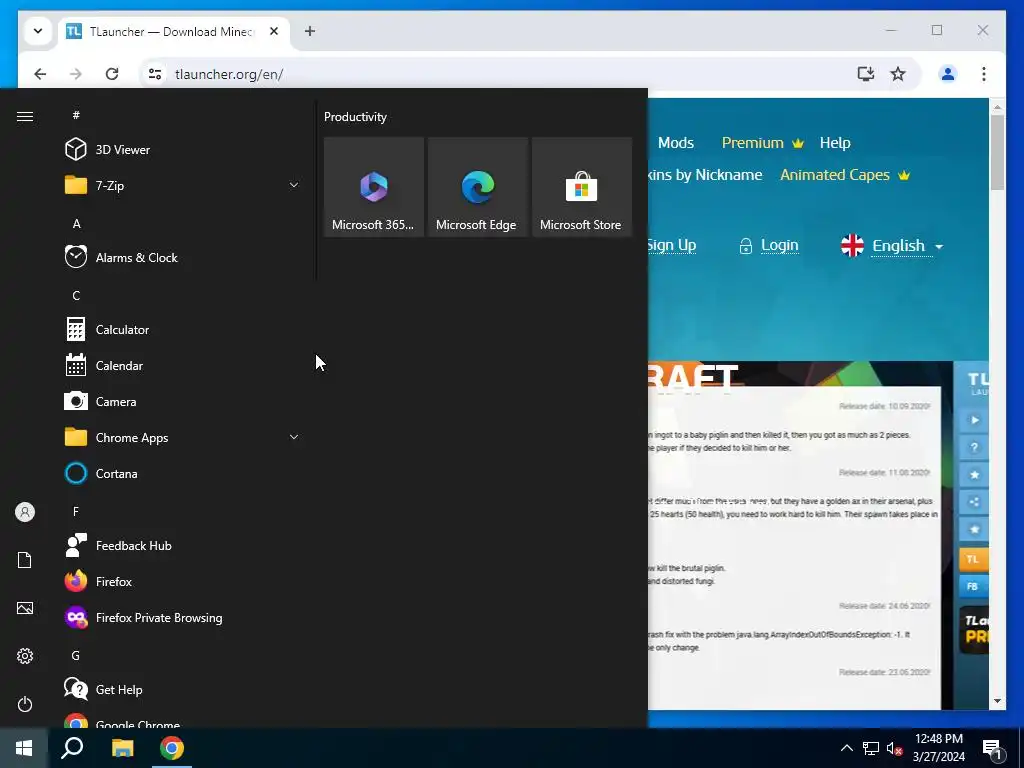The image size is (1024, 768).
Task: Click the play icon on TLauncher sidebar
Action: click(x=974, y=420)
